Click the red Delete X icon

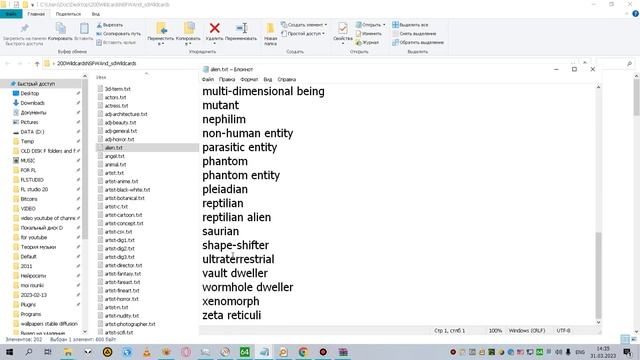[x=214, y=28]
